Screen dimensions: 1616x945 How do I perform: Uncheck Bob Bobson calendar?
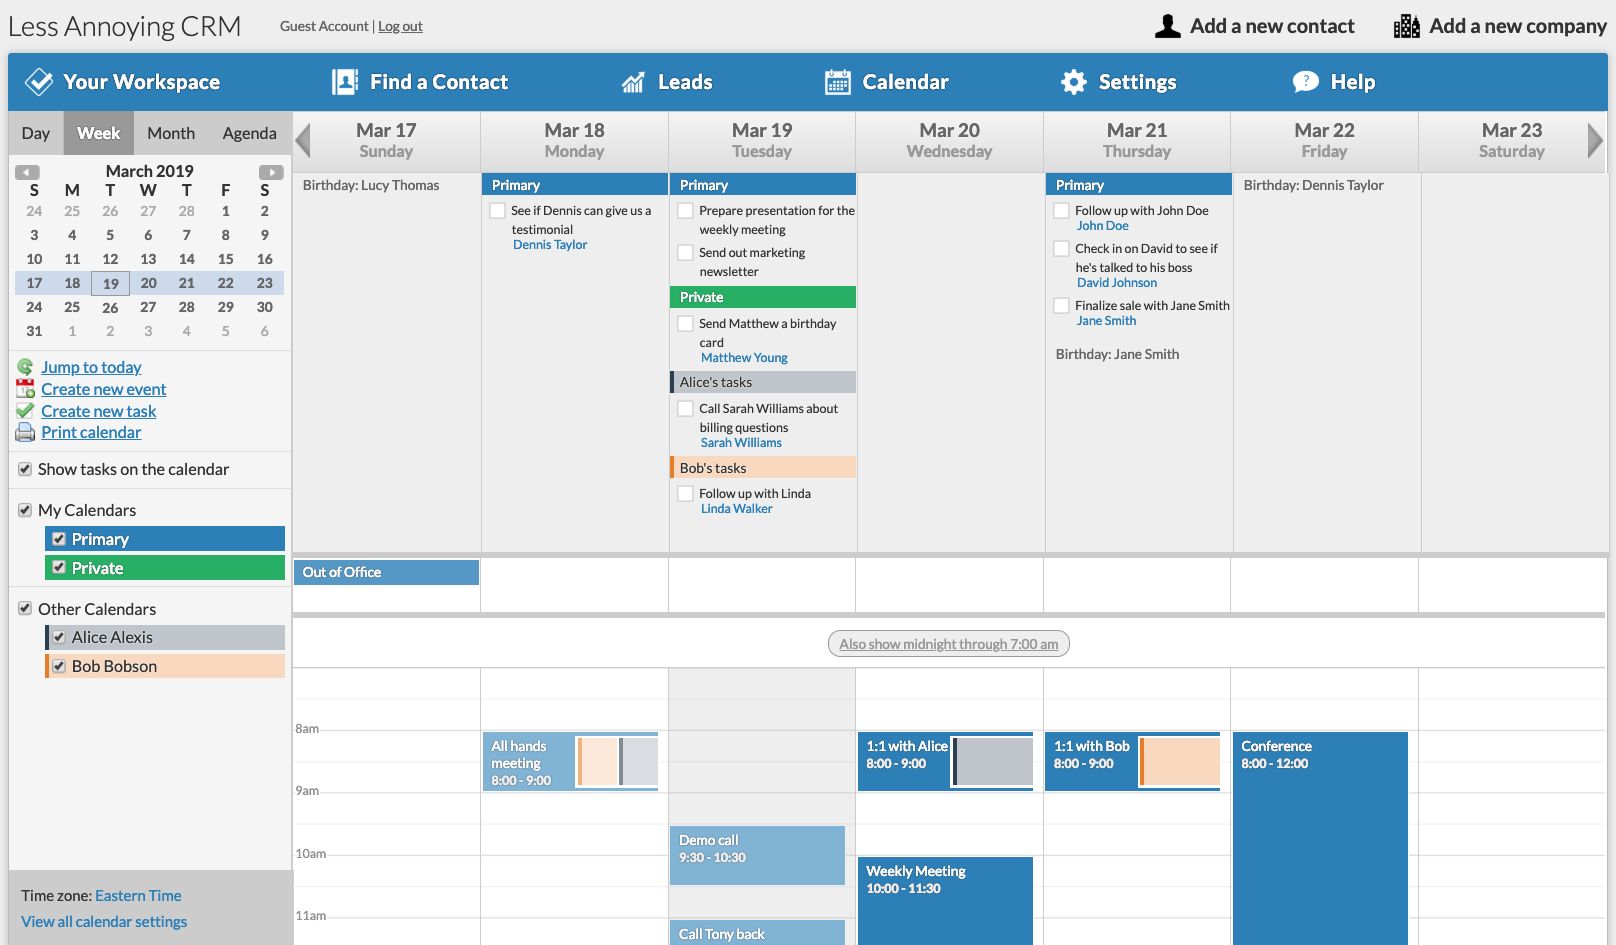point(59,666)
